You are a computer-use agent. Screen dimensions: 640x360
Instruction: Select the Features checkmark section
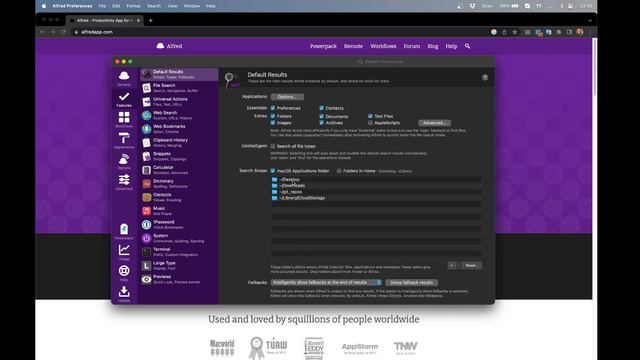click(x=124, y=99)
